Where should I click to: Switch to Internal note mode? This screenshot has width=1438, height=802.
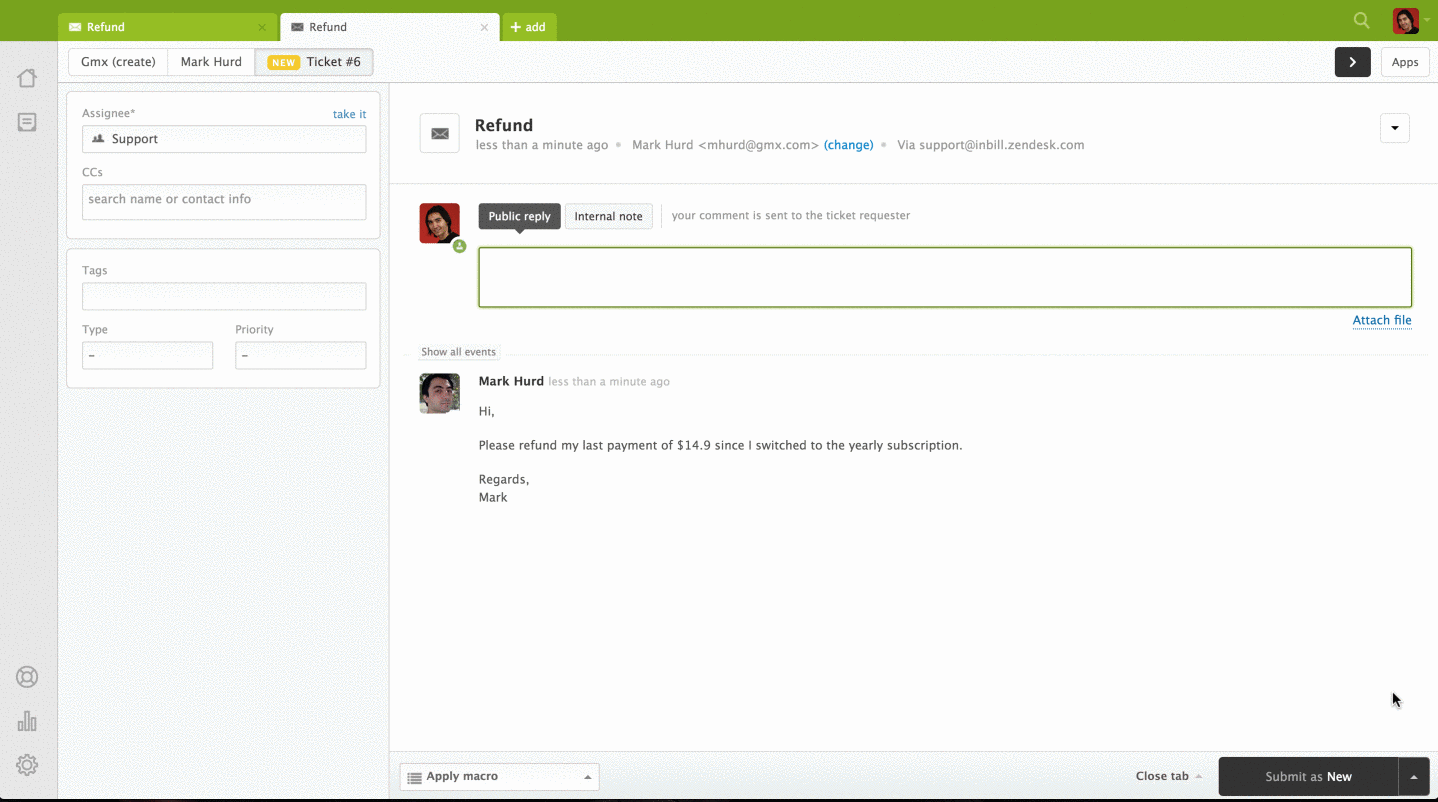point(608,216)
